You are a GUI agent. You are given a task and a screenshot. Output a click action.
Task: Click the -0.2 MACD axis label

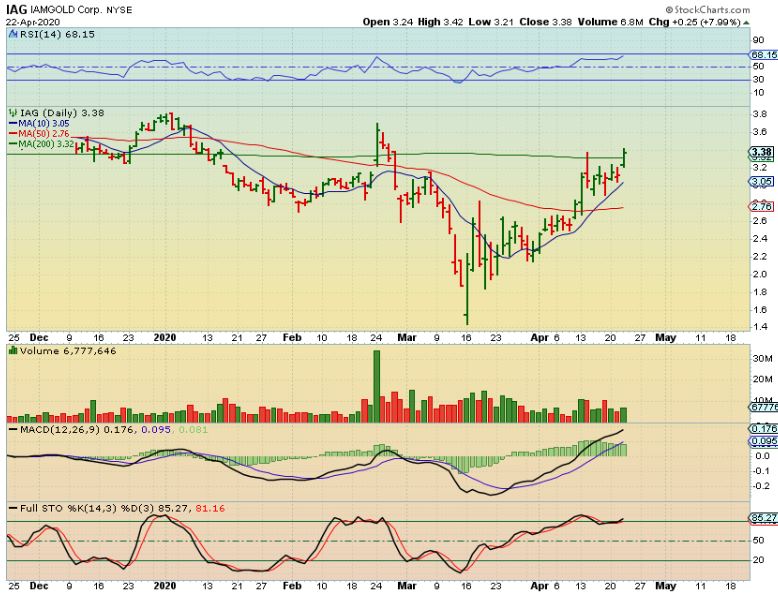pos(761,486)
